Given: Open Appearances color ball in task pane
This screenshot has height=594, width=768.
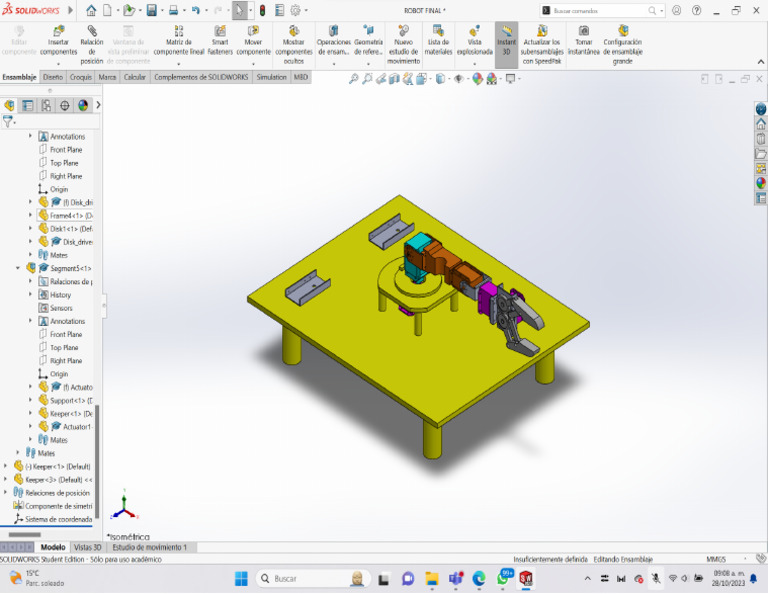Looking at the screenshot, I should 761,183.
